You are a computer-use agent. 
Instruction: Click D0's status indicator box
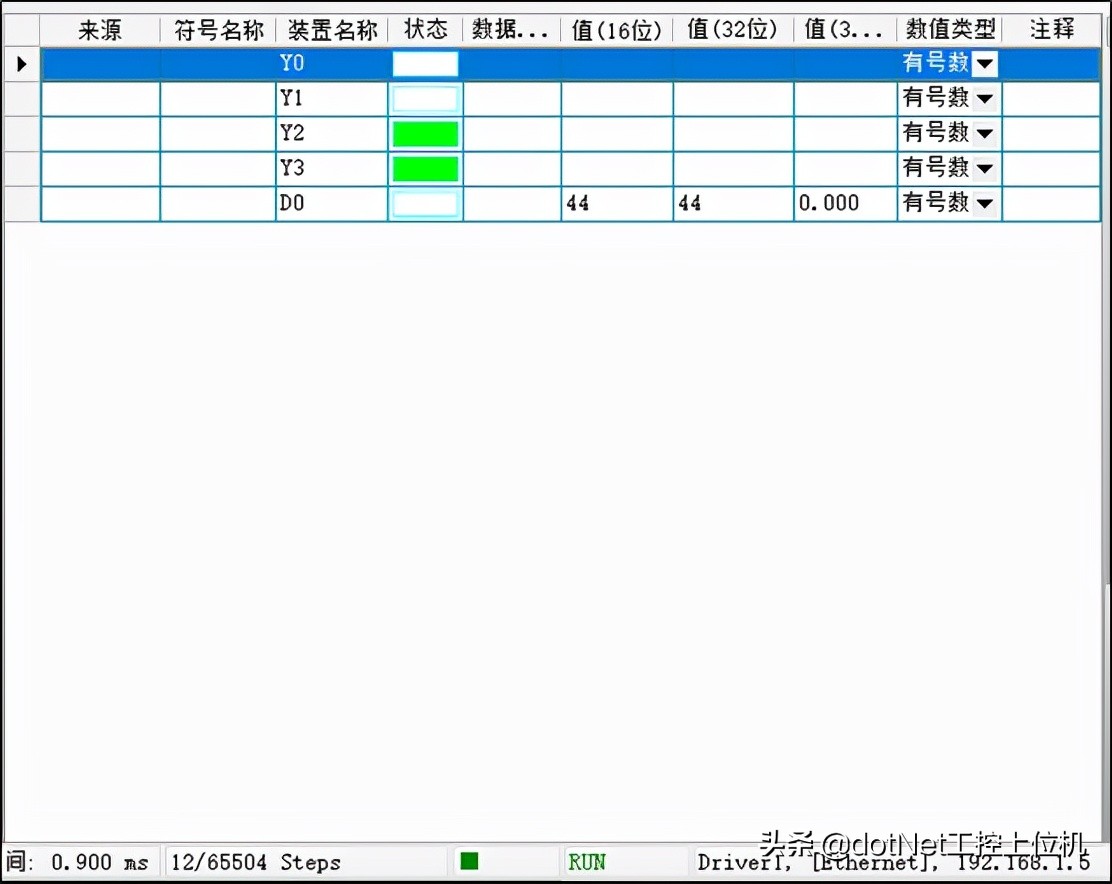(425, 203)
